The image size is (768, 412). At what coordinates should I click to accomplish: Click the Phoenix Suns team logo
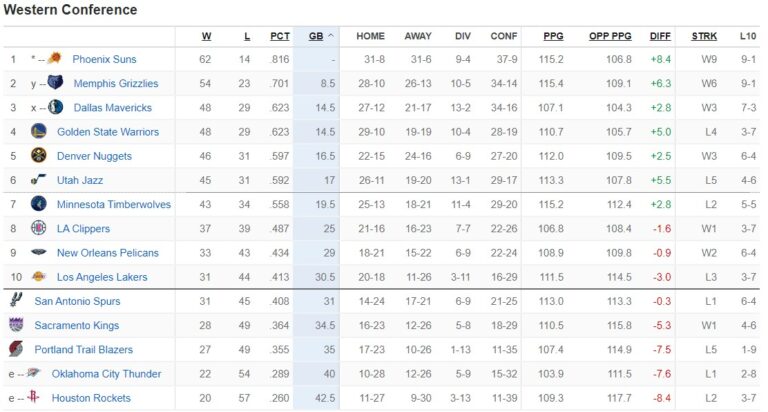54,59
